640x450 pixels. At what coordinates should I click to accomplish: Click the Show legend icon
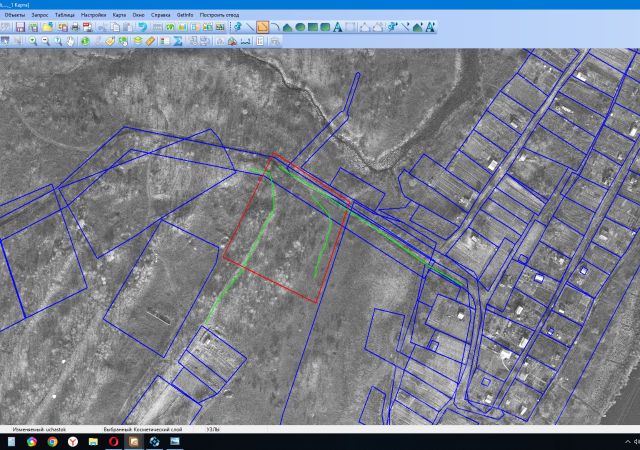(165, 41)
